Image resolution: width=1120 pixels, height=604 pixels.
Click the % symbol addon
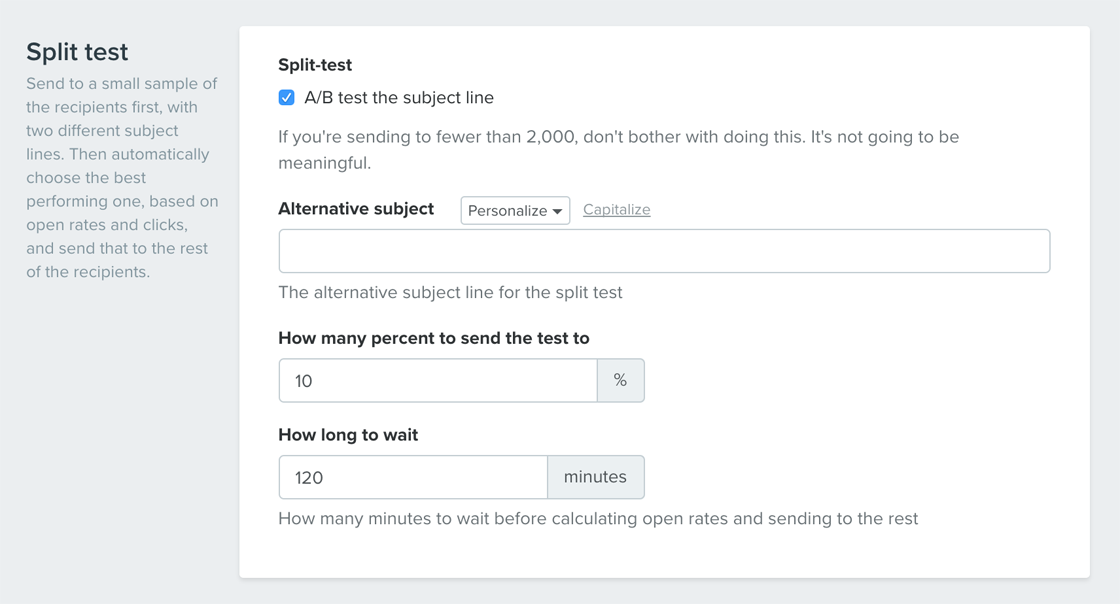621,381
